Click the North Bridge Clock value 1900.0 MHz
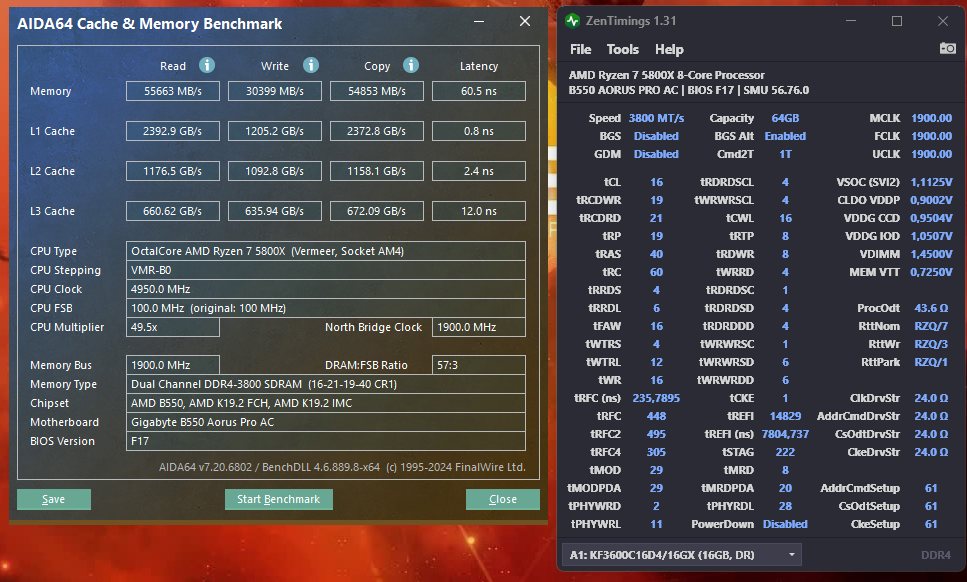 (x=479, y=327)
